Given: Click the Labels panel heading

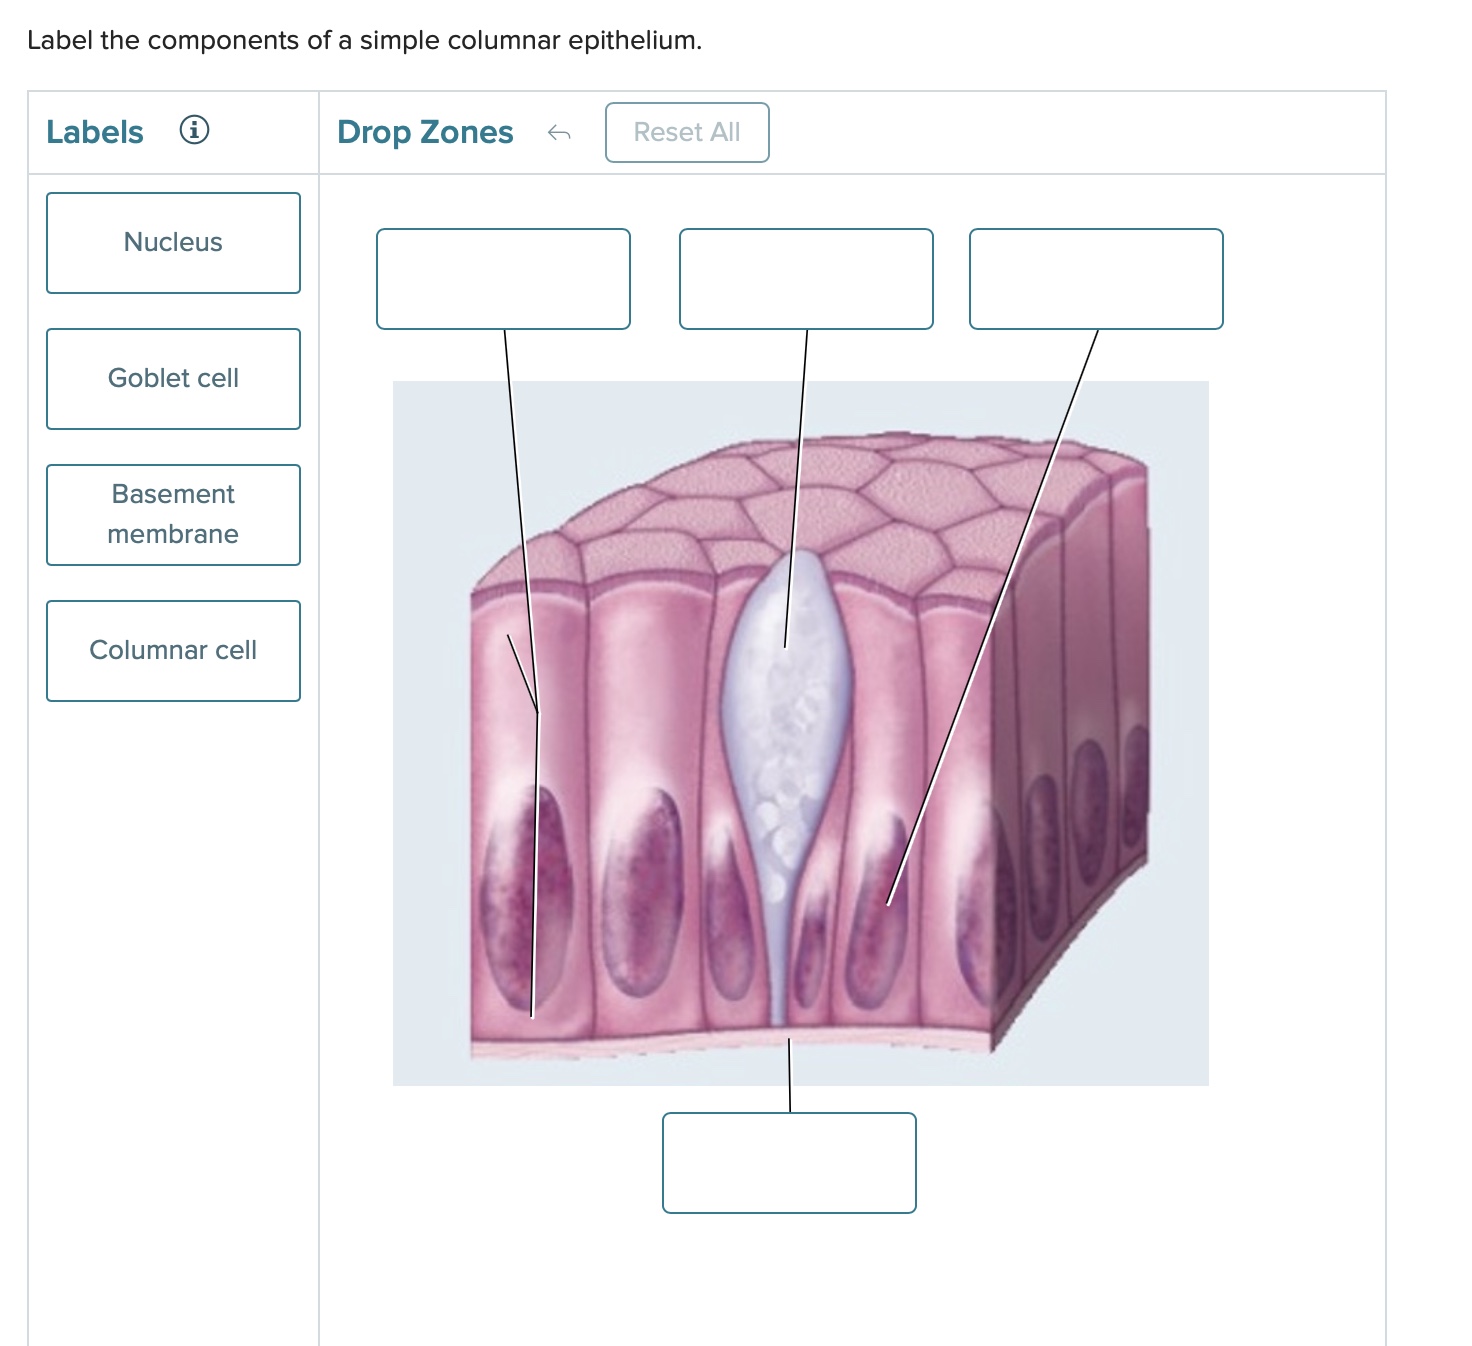Looking at the screenshot, I should click(x=93, y=131).
